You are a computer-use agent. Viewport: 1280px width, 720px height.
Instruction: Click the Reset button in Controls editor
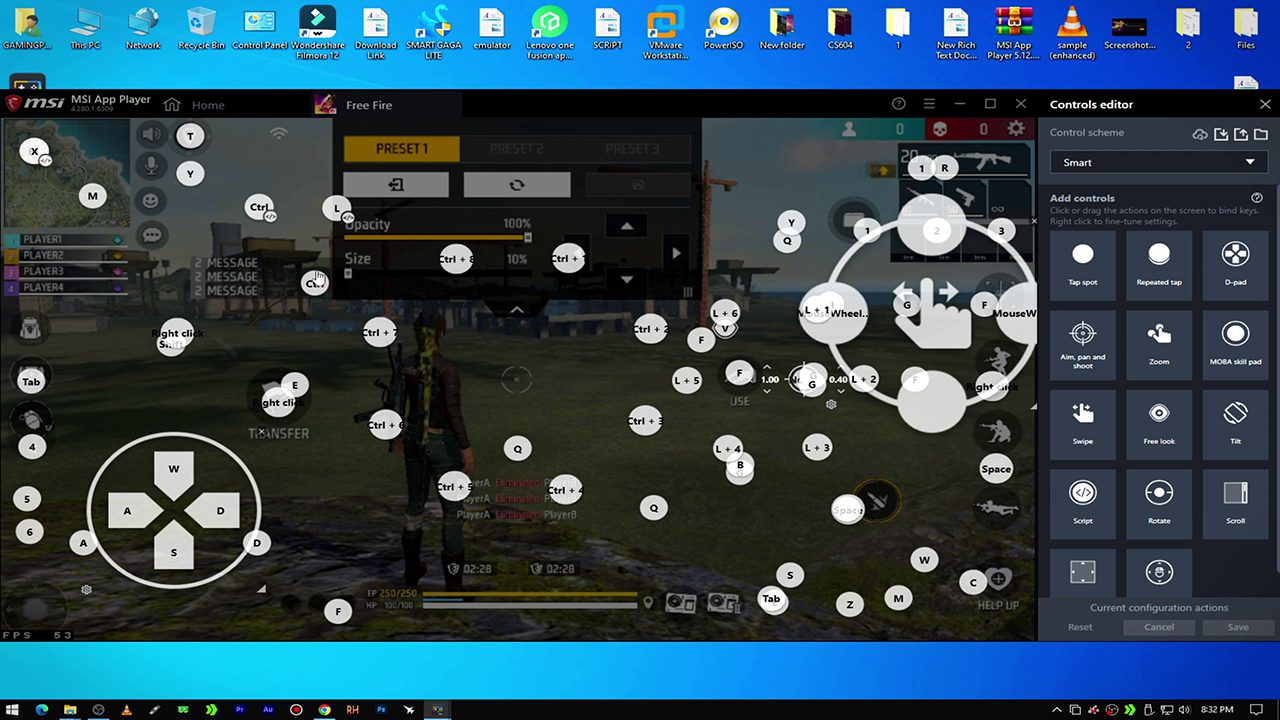(x=1080, y=627)
